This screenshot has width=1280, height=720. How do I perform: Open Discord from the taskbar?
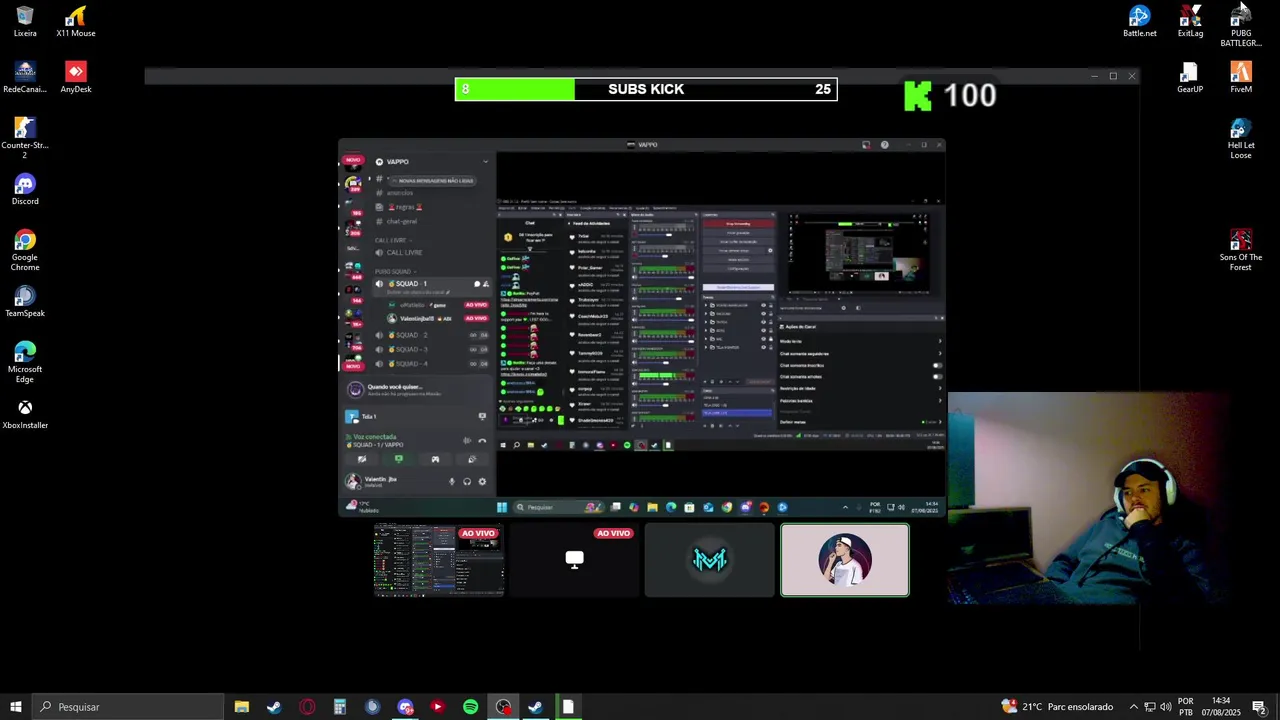tap(405, 707)
